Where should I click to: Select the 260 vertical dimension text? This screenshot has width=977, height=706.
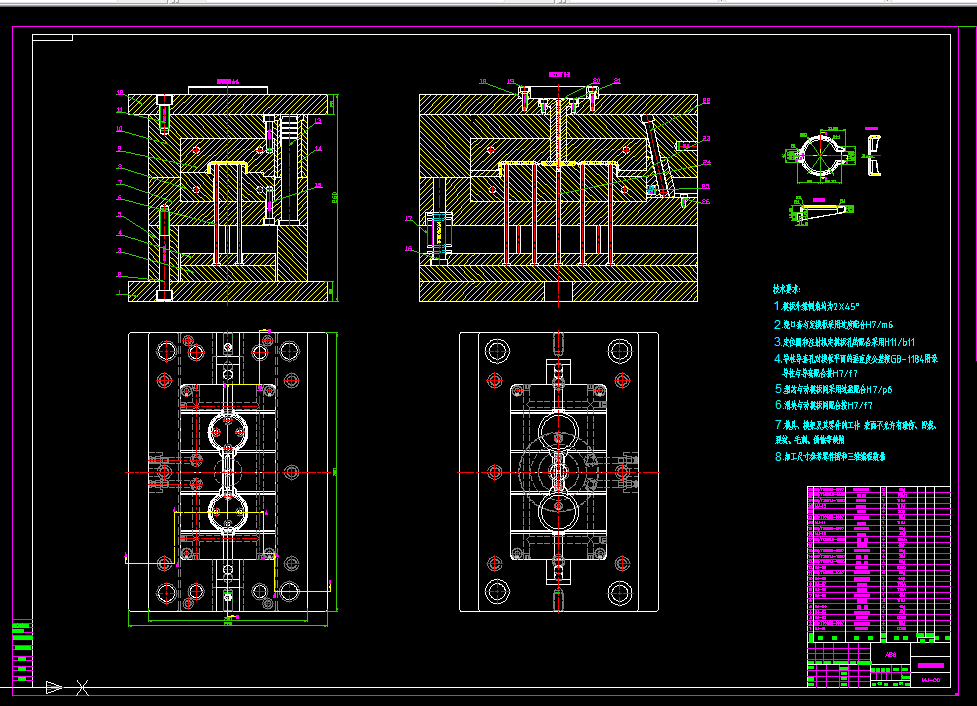[335, 197]
